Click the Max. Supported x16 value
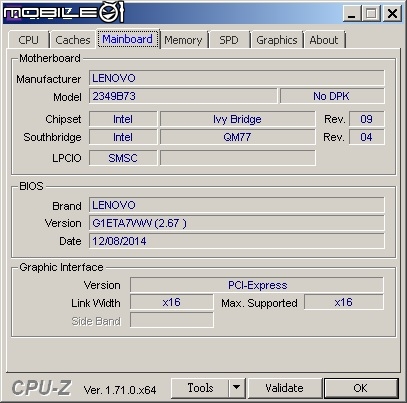Viewport: 407px width, 403px height. click(x=344, y=302)
